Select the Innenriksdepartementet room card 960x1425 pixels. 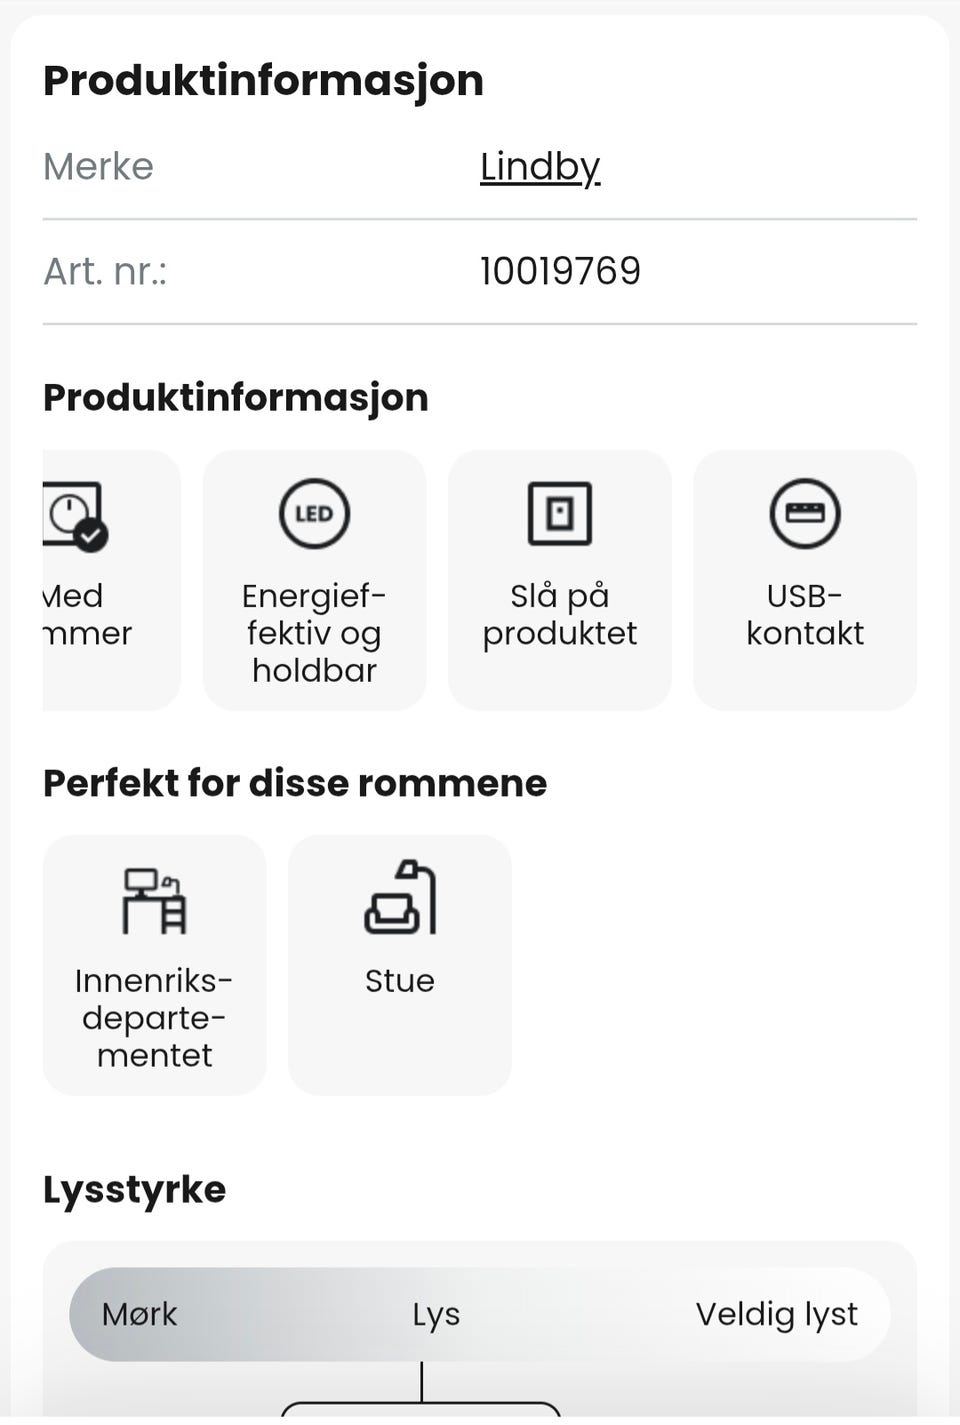155,965
